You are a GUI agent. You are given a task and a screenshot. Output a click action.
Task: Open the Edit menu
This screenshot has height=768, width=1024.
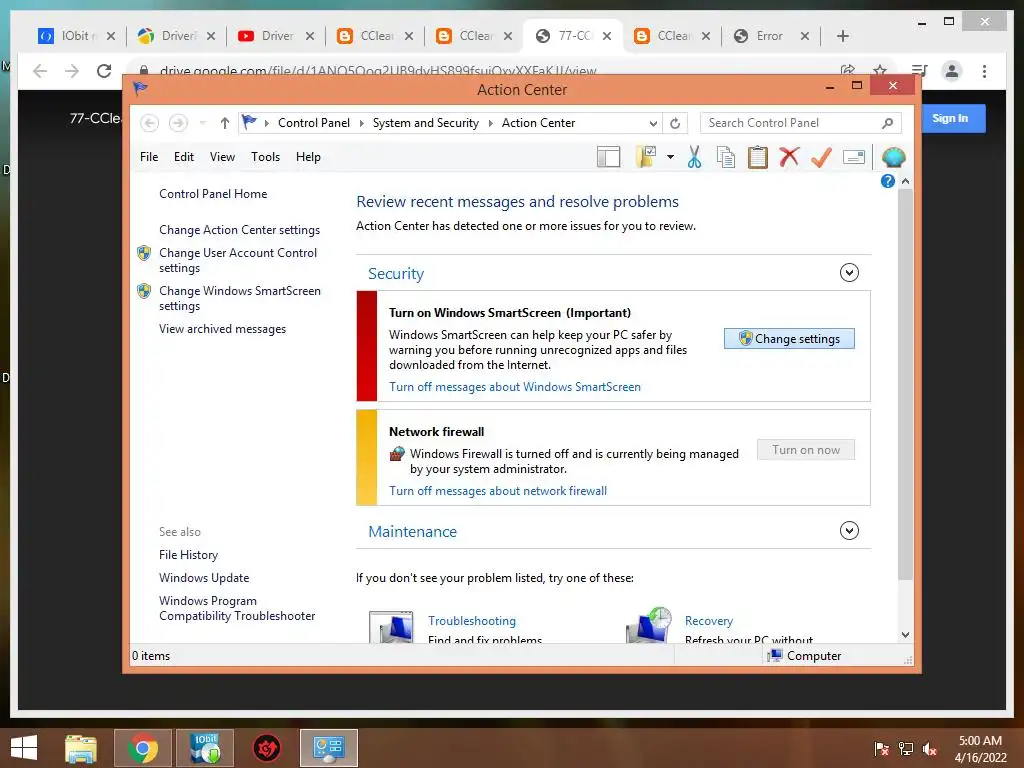tap(184, 157)
